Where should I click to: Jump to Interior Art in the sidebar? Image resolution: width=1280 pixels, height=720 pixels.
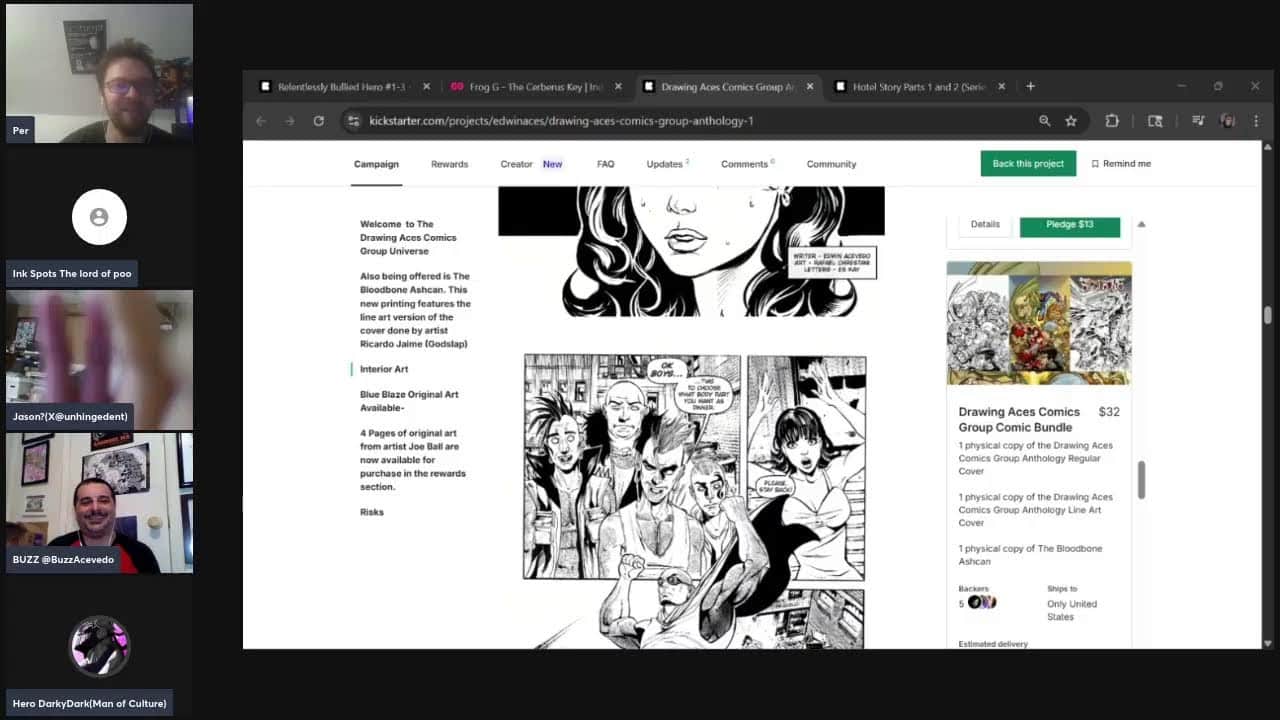[x=384, y=369]
